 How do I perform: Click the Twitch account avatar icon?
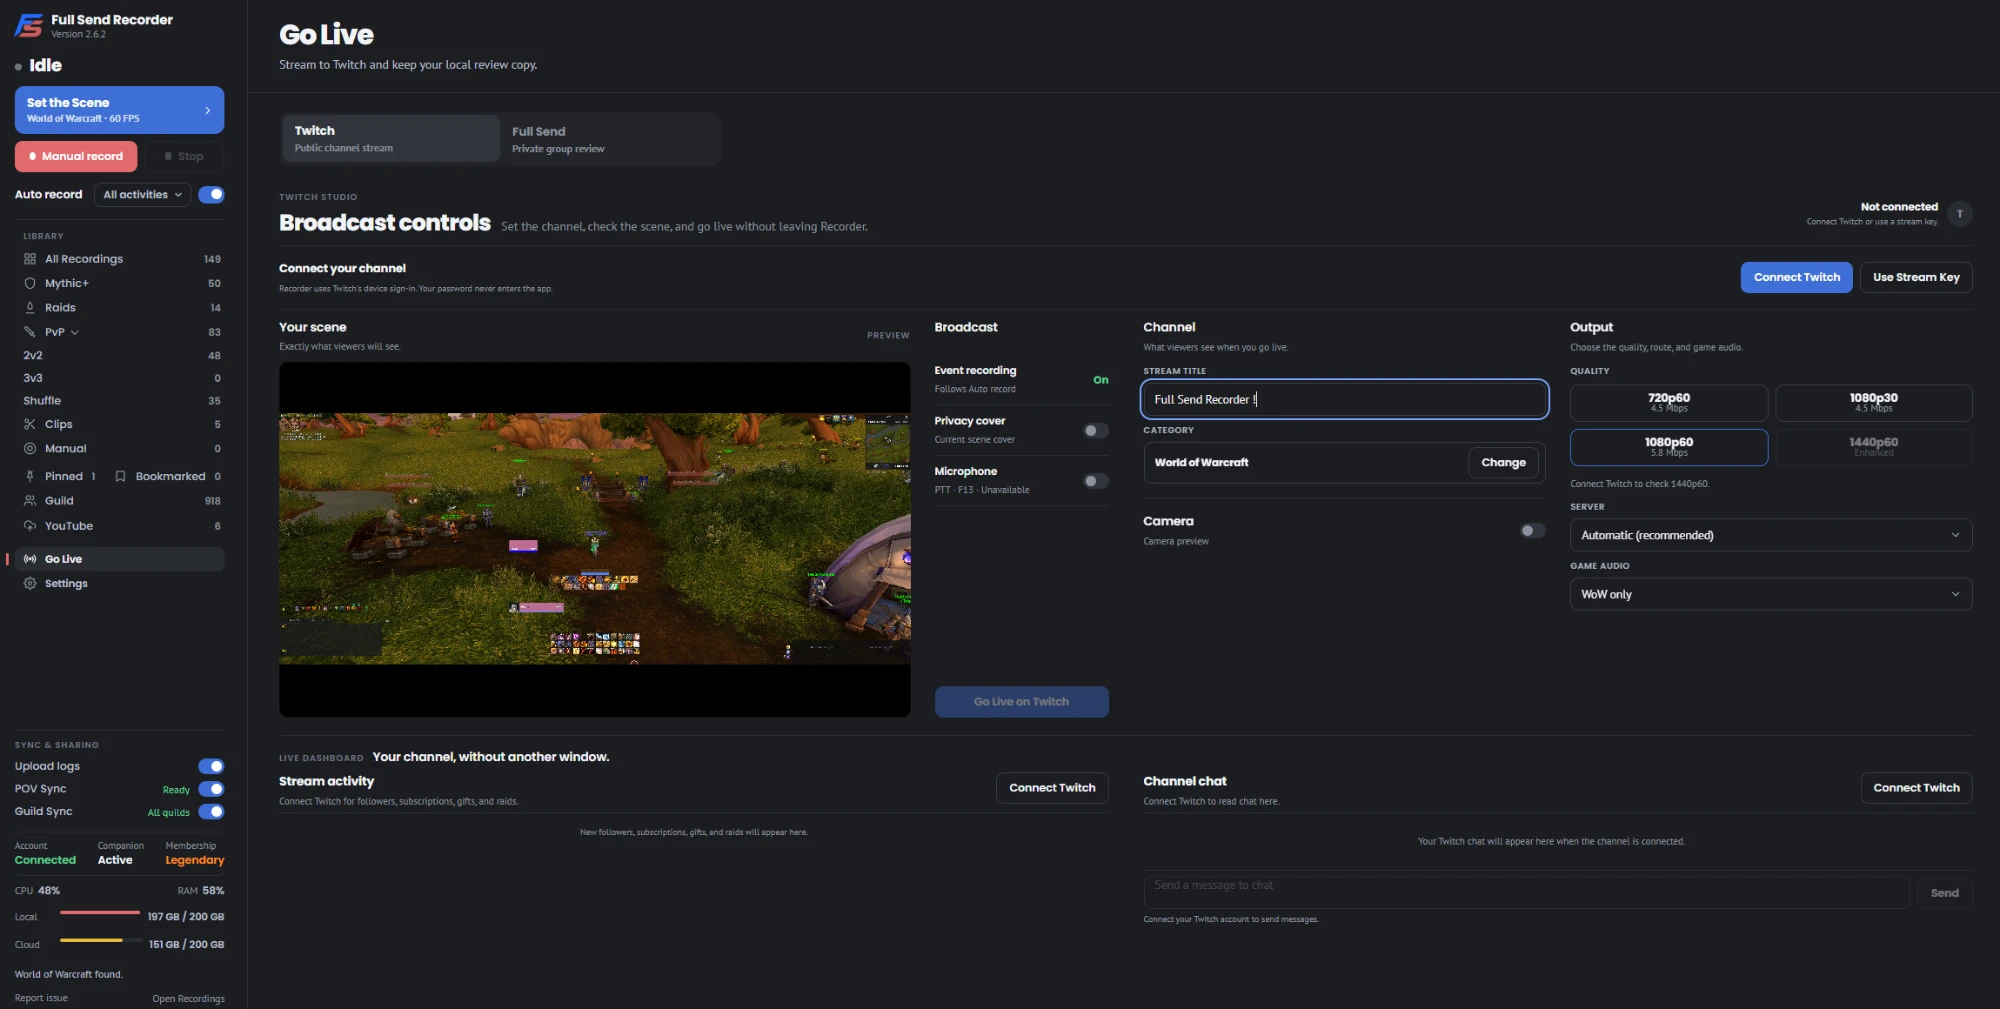pyautogui.click(x=1960, y=214)
